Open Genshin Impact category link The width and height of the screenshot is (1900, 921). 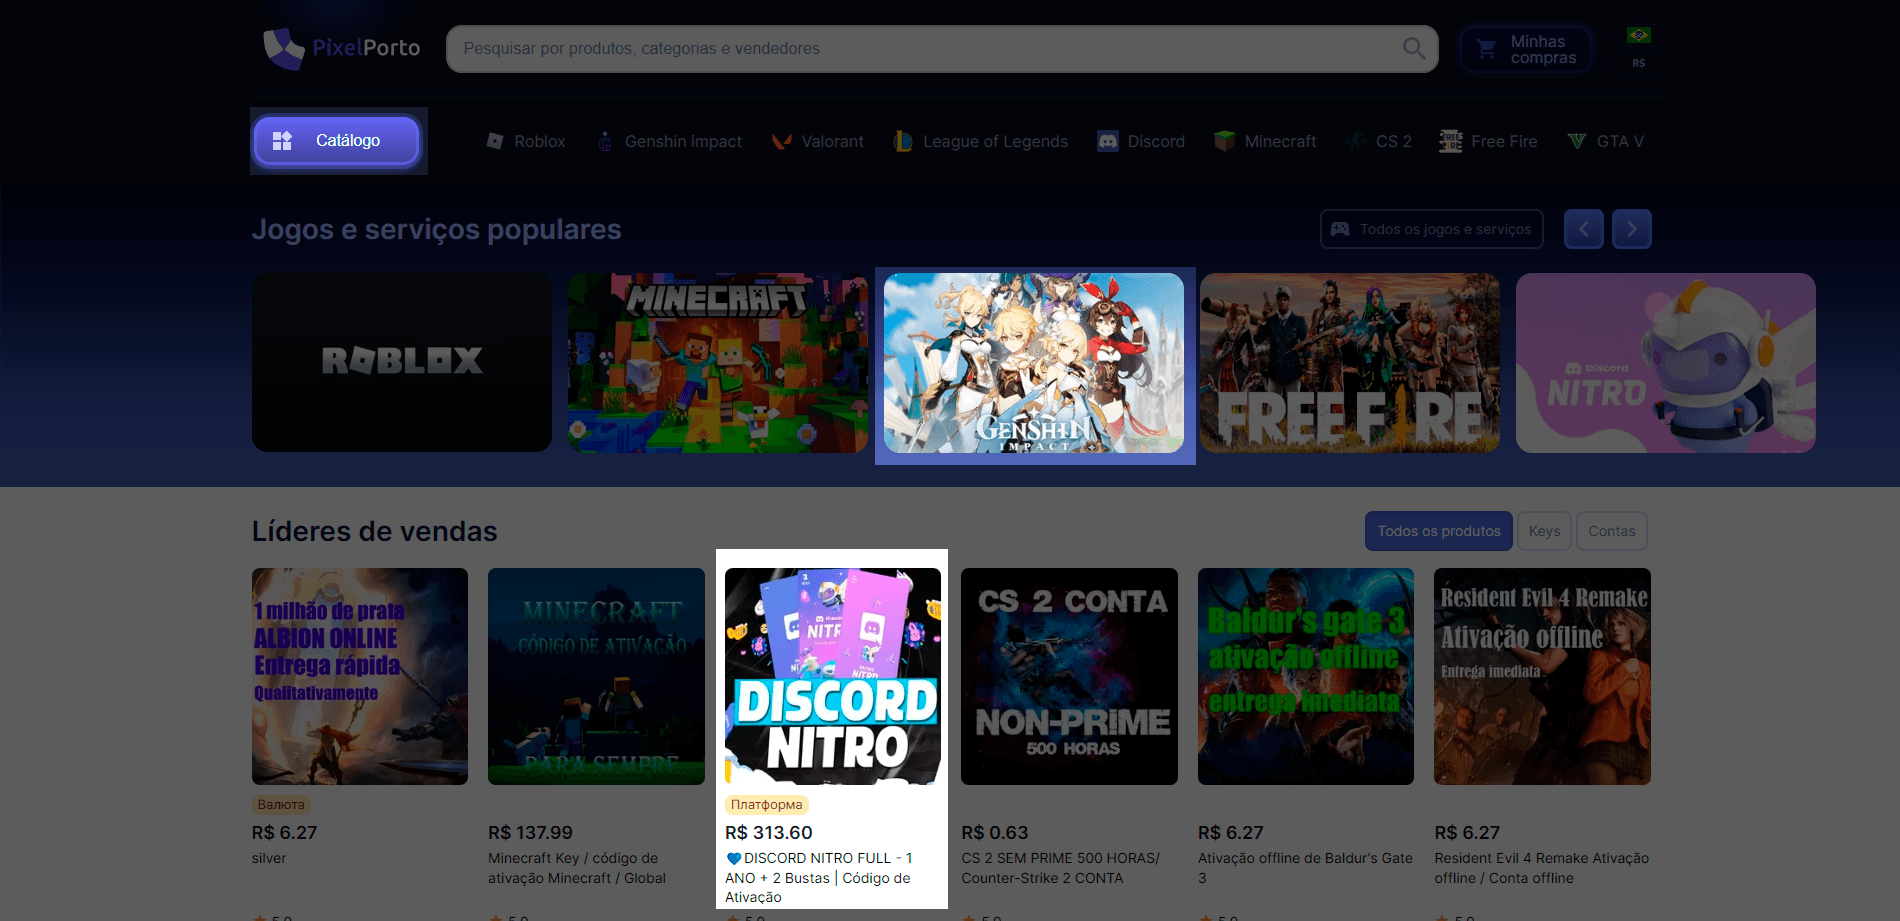[x=669, y=142]
